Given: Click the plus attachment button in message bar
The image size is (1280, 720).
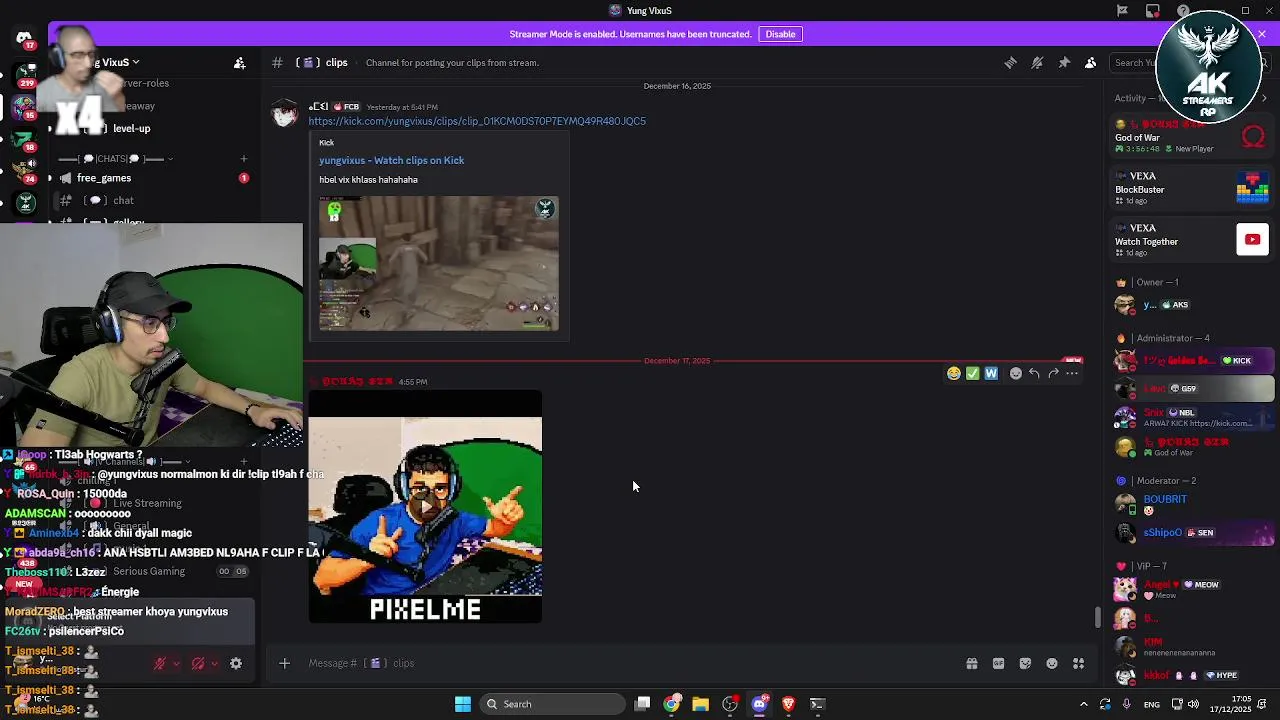Looking at the screenshot, I should (284, 663).
